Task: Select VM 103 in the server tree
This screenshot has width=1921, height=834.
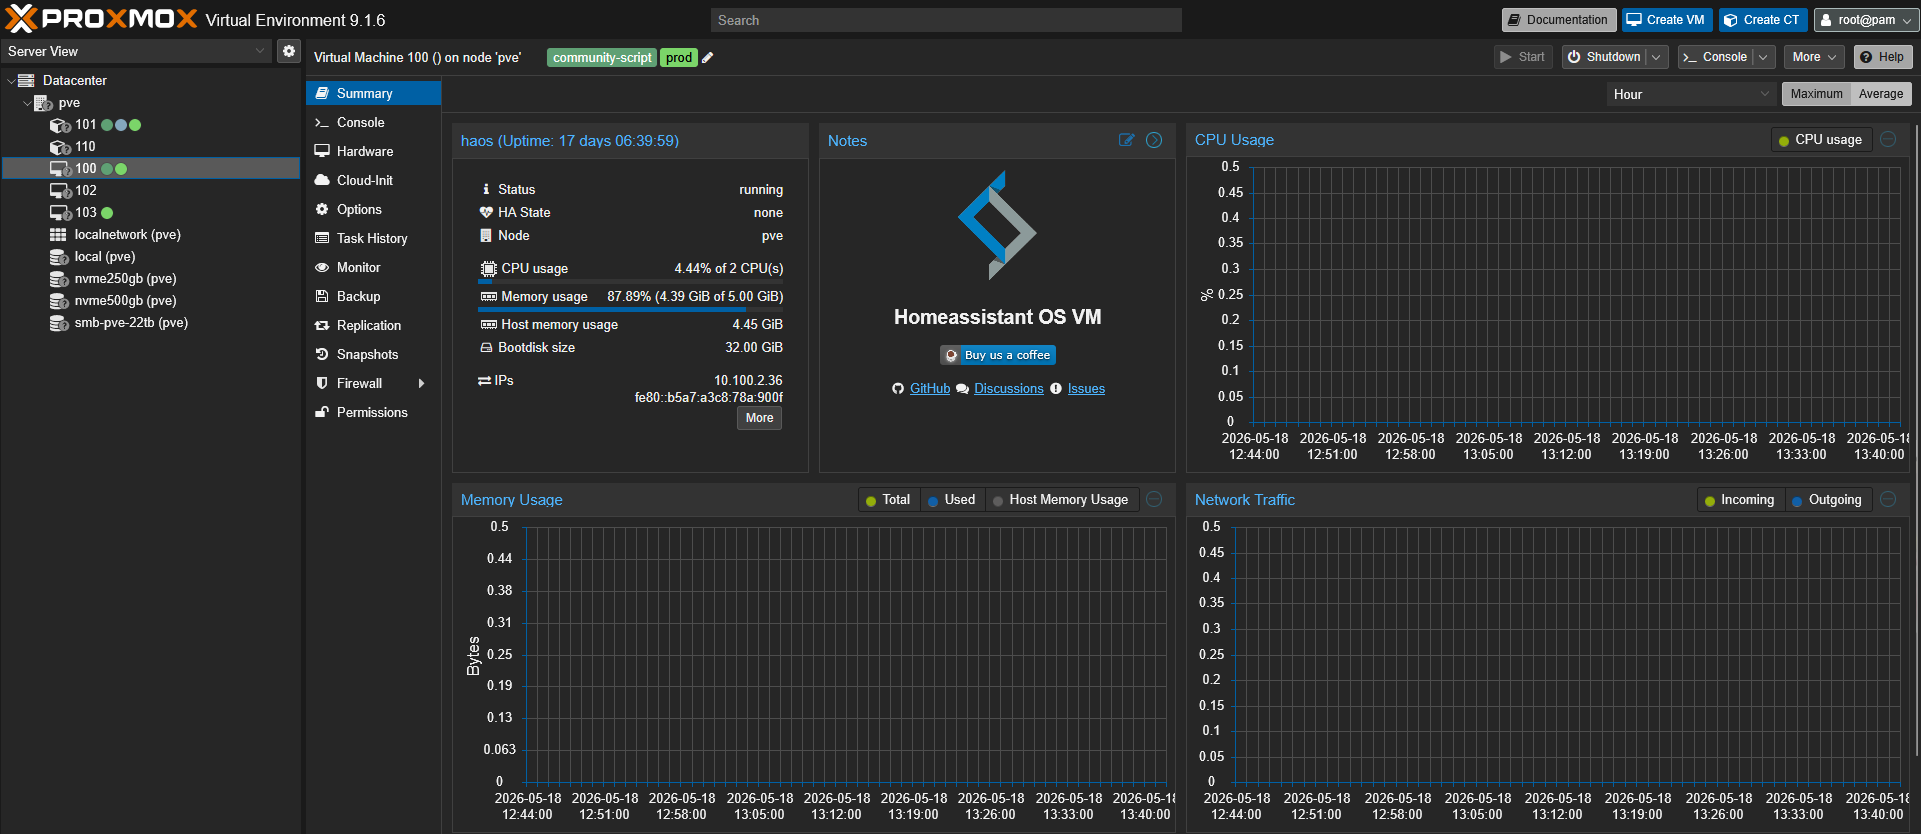Action: point(150,213)
